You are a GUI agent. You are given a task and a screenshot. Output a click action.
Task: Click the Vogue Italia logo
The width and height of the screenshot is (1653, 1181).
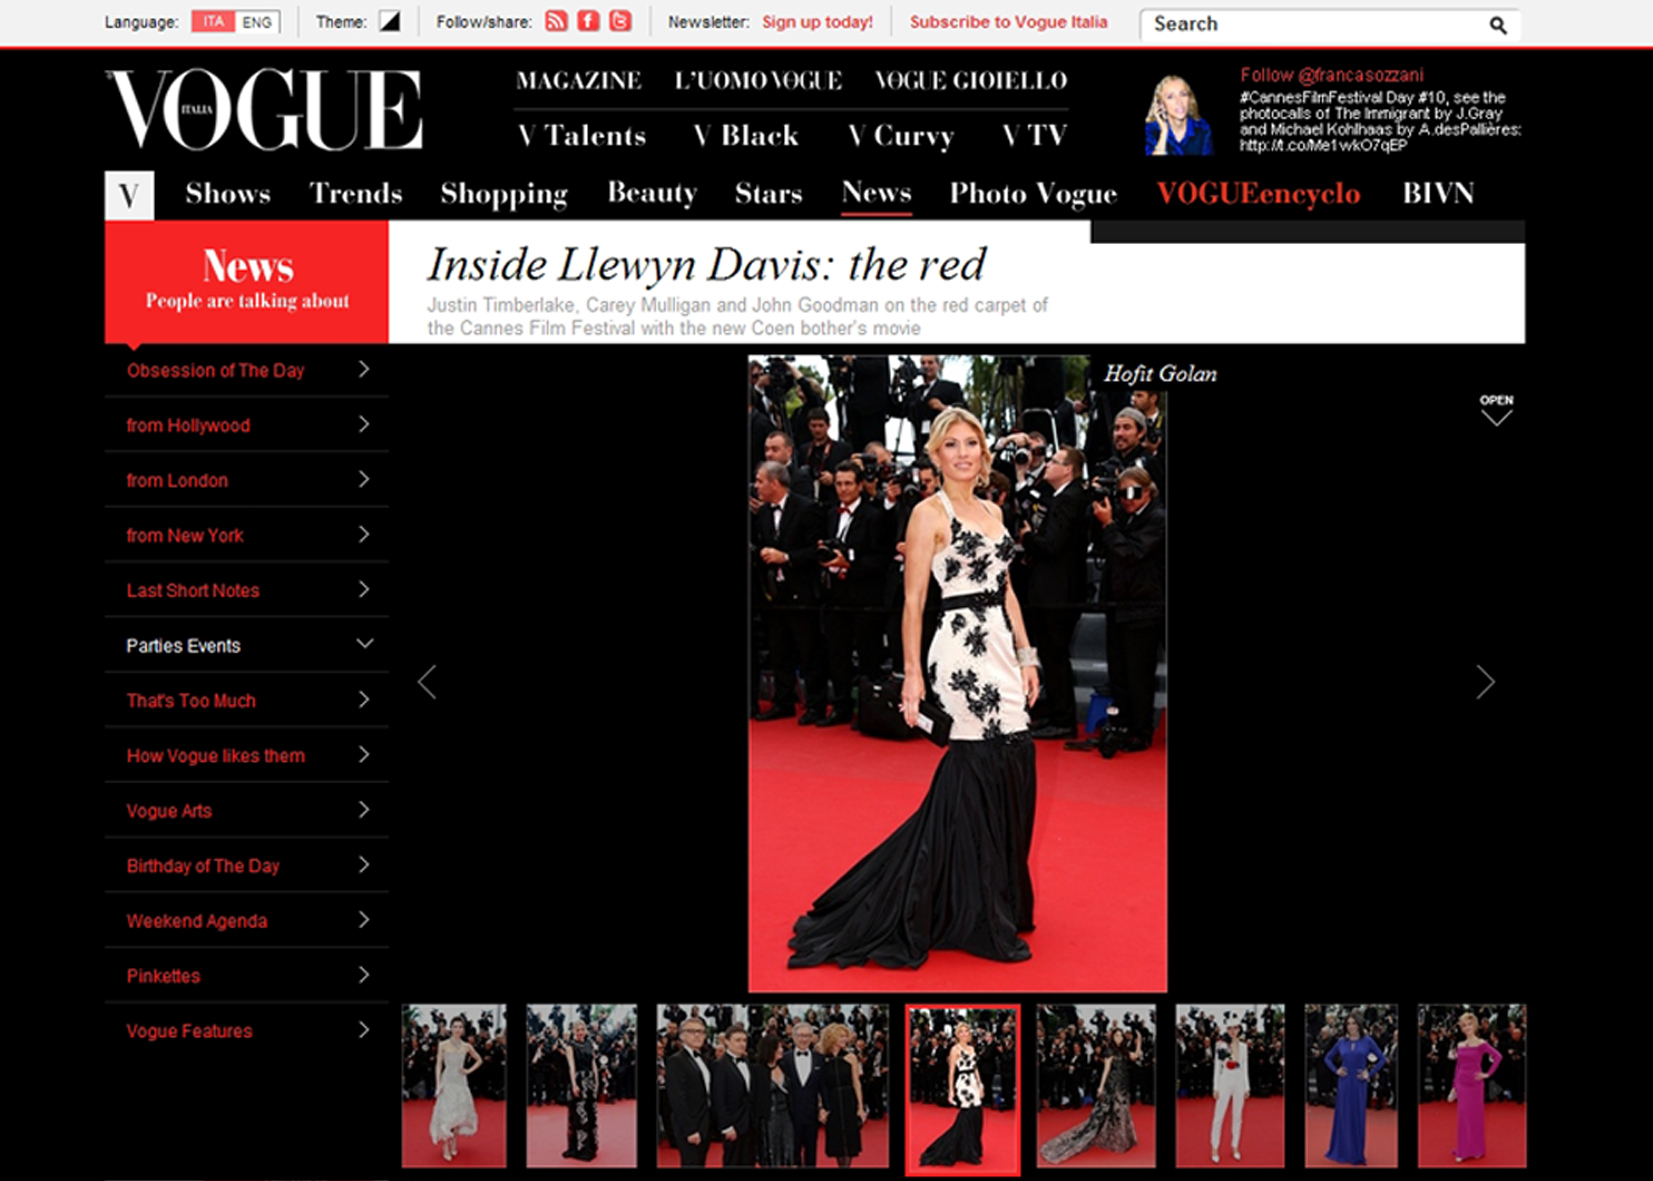coord(264,110)
